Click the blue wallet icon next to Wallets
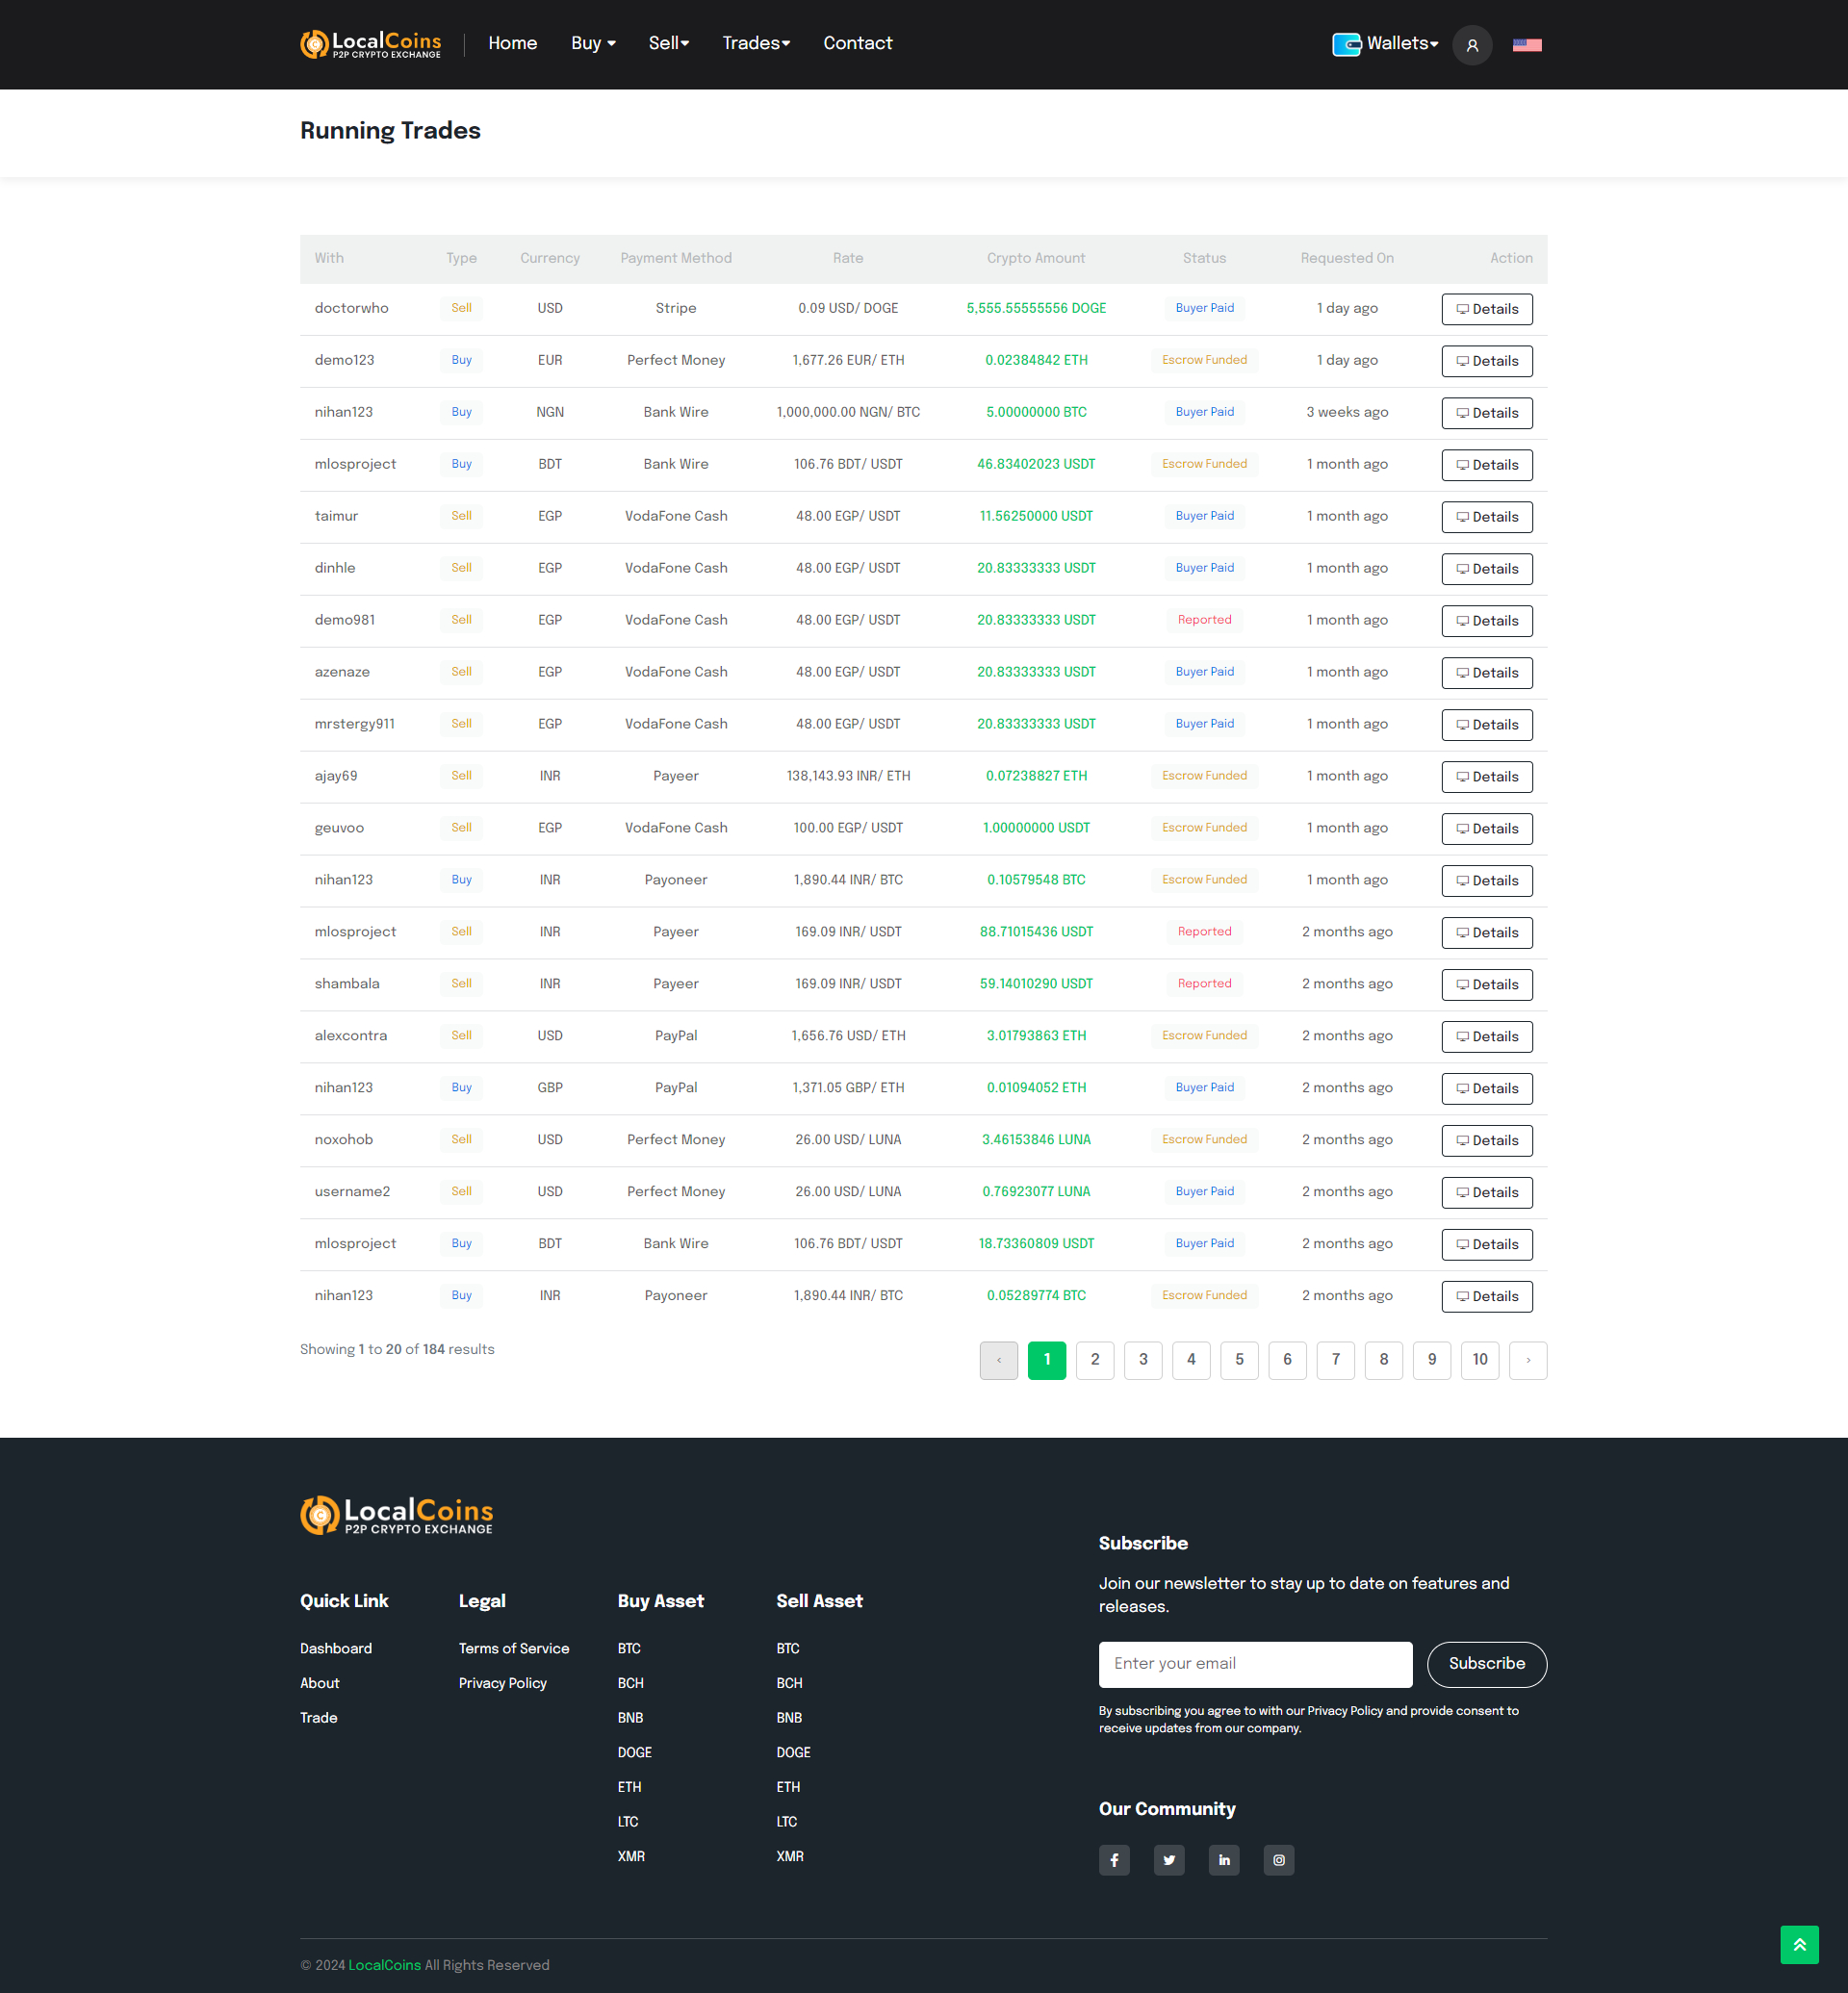Image resolution: width=1848 pixels, height=1993 pixels. tap(1344, 44)
